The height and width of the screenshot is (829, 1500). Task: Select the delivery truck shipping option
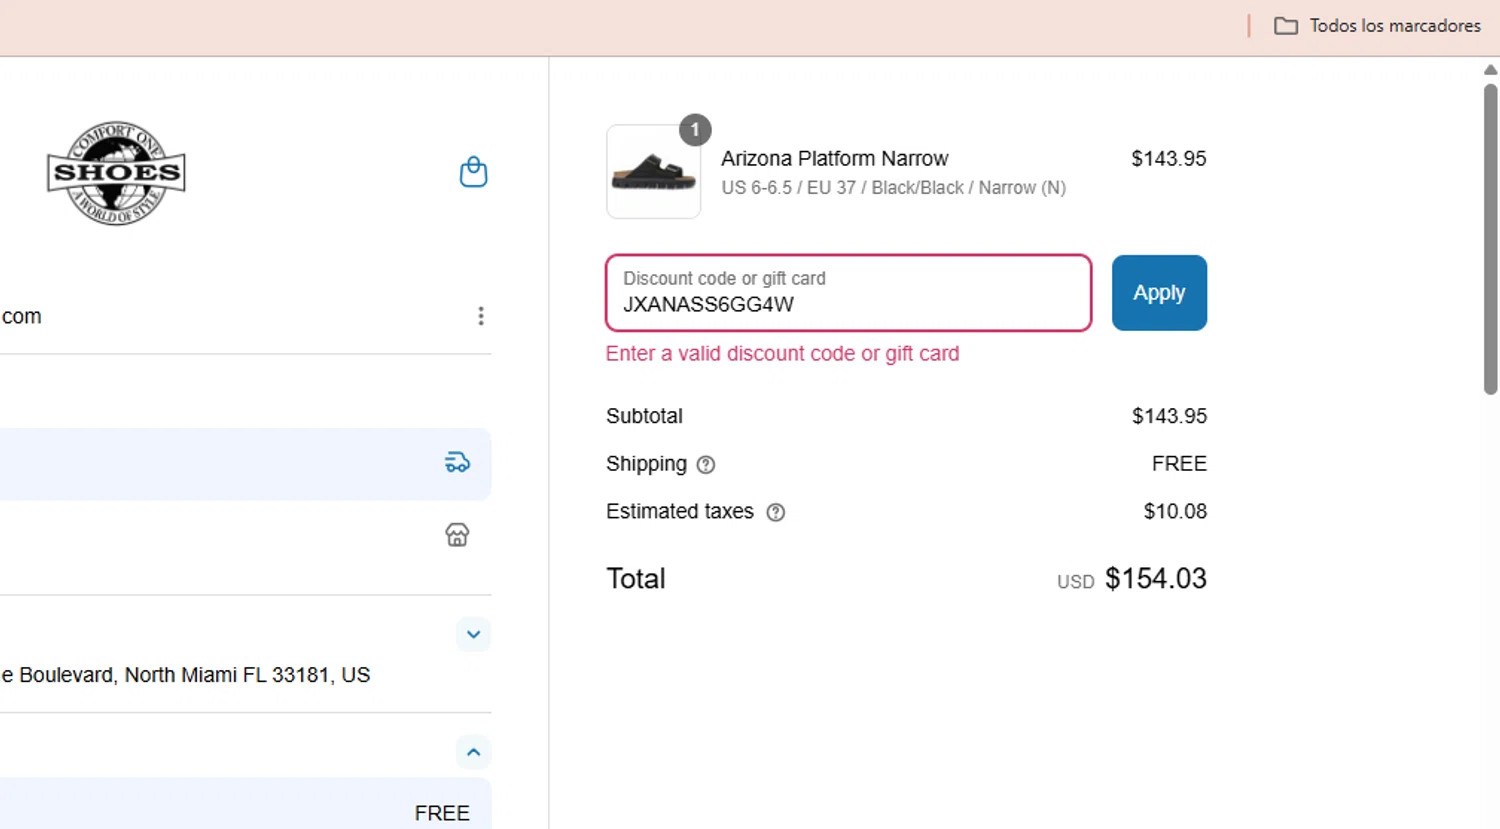(x=457, y=463)
